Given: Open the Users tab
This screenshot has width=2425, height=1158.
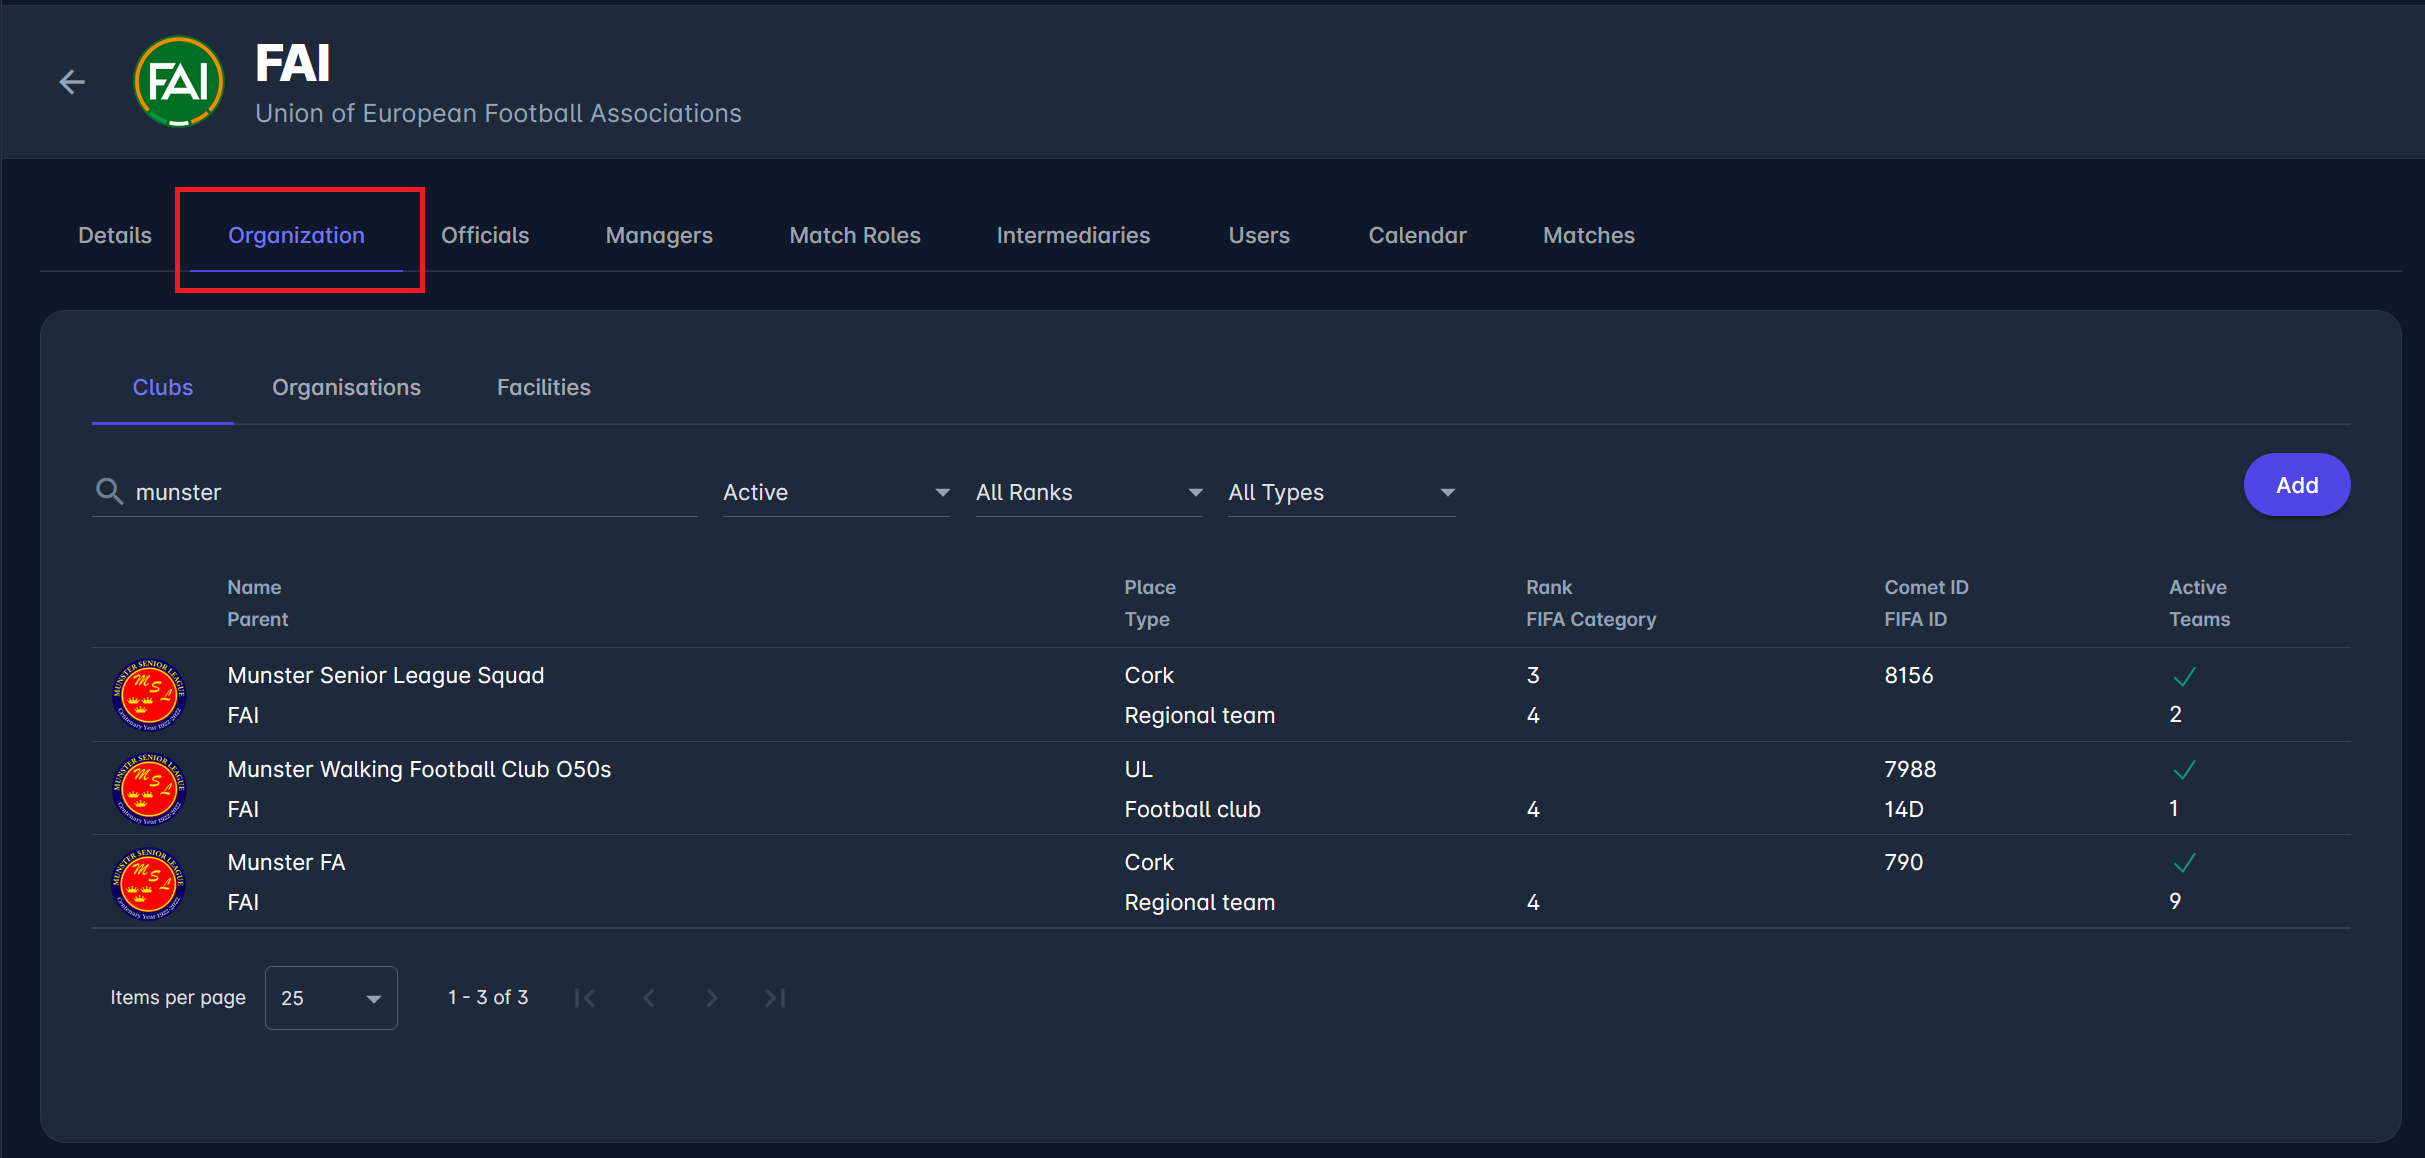Looking at the screenshot, I should [x=1259, y=235].
